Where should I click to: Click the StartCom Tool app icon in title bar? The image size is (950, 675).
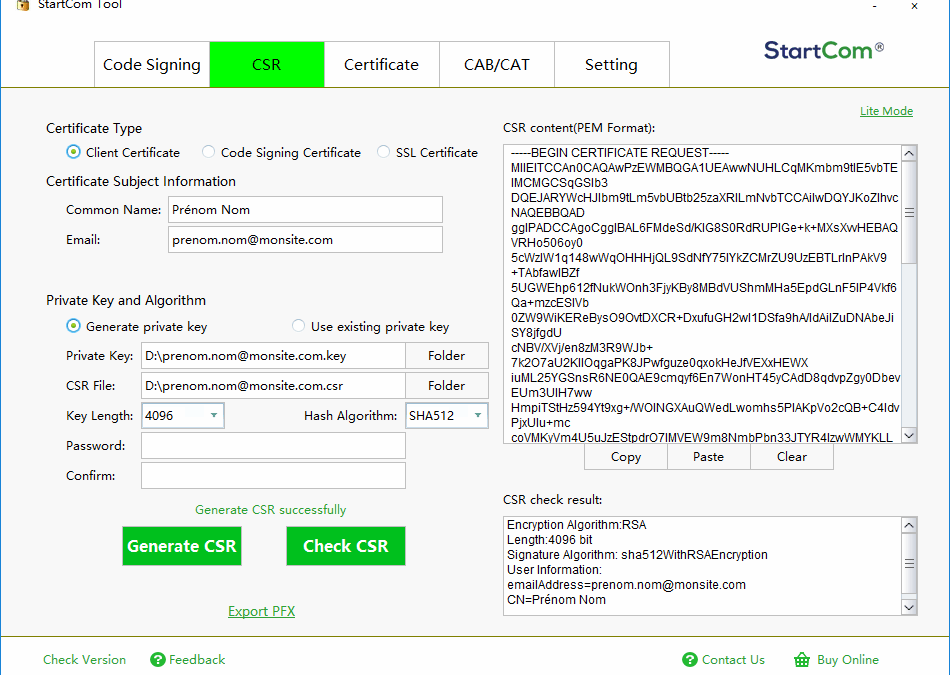(x=23, y=5)
